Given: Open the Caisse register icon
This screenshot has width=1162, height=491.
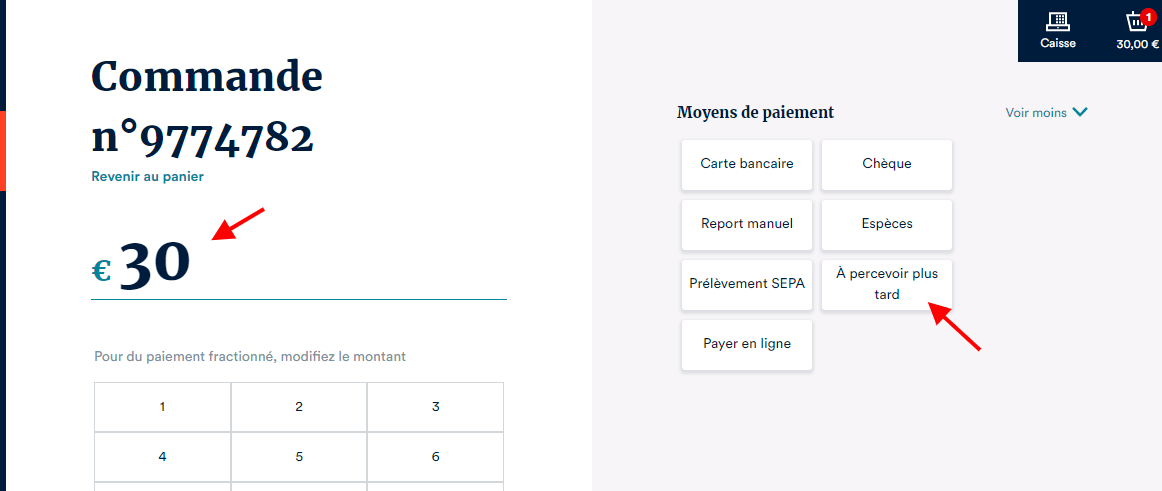Looking at the screenshot, I should click(x=1057, y=22).
